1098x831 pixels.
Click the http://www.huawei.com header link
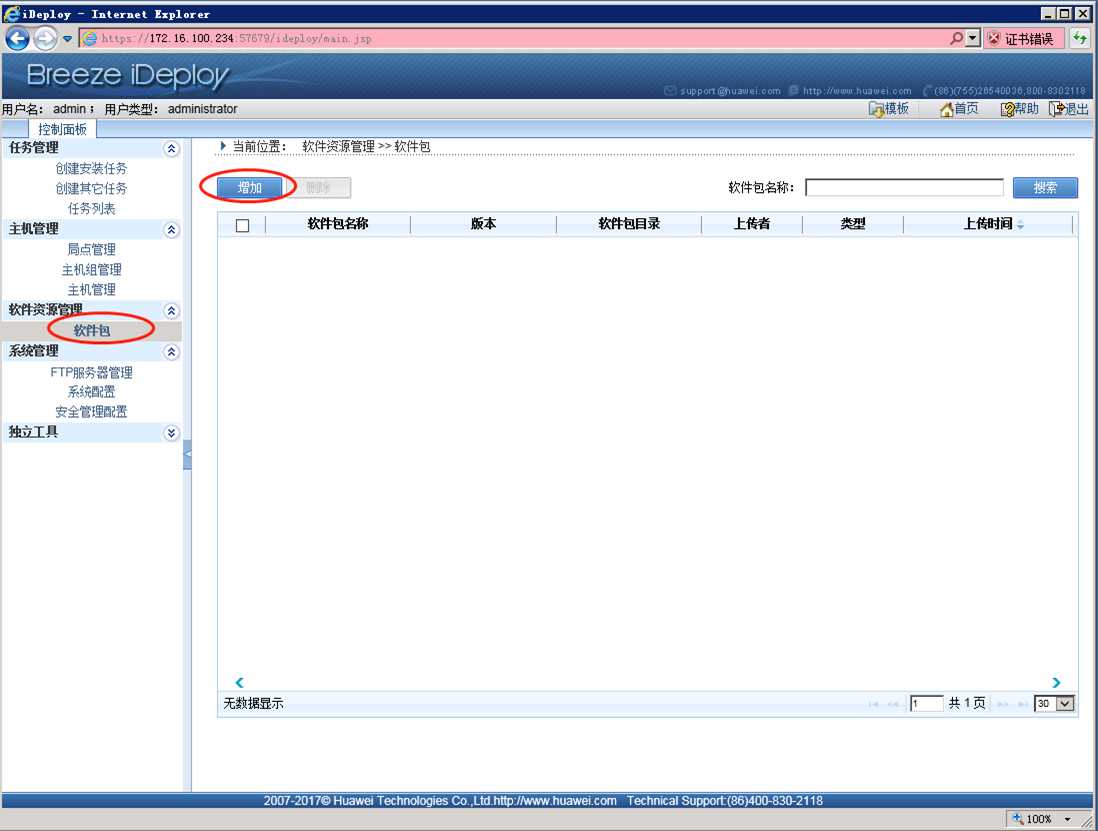[857, 91]
